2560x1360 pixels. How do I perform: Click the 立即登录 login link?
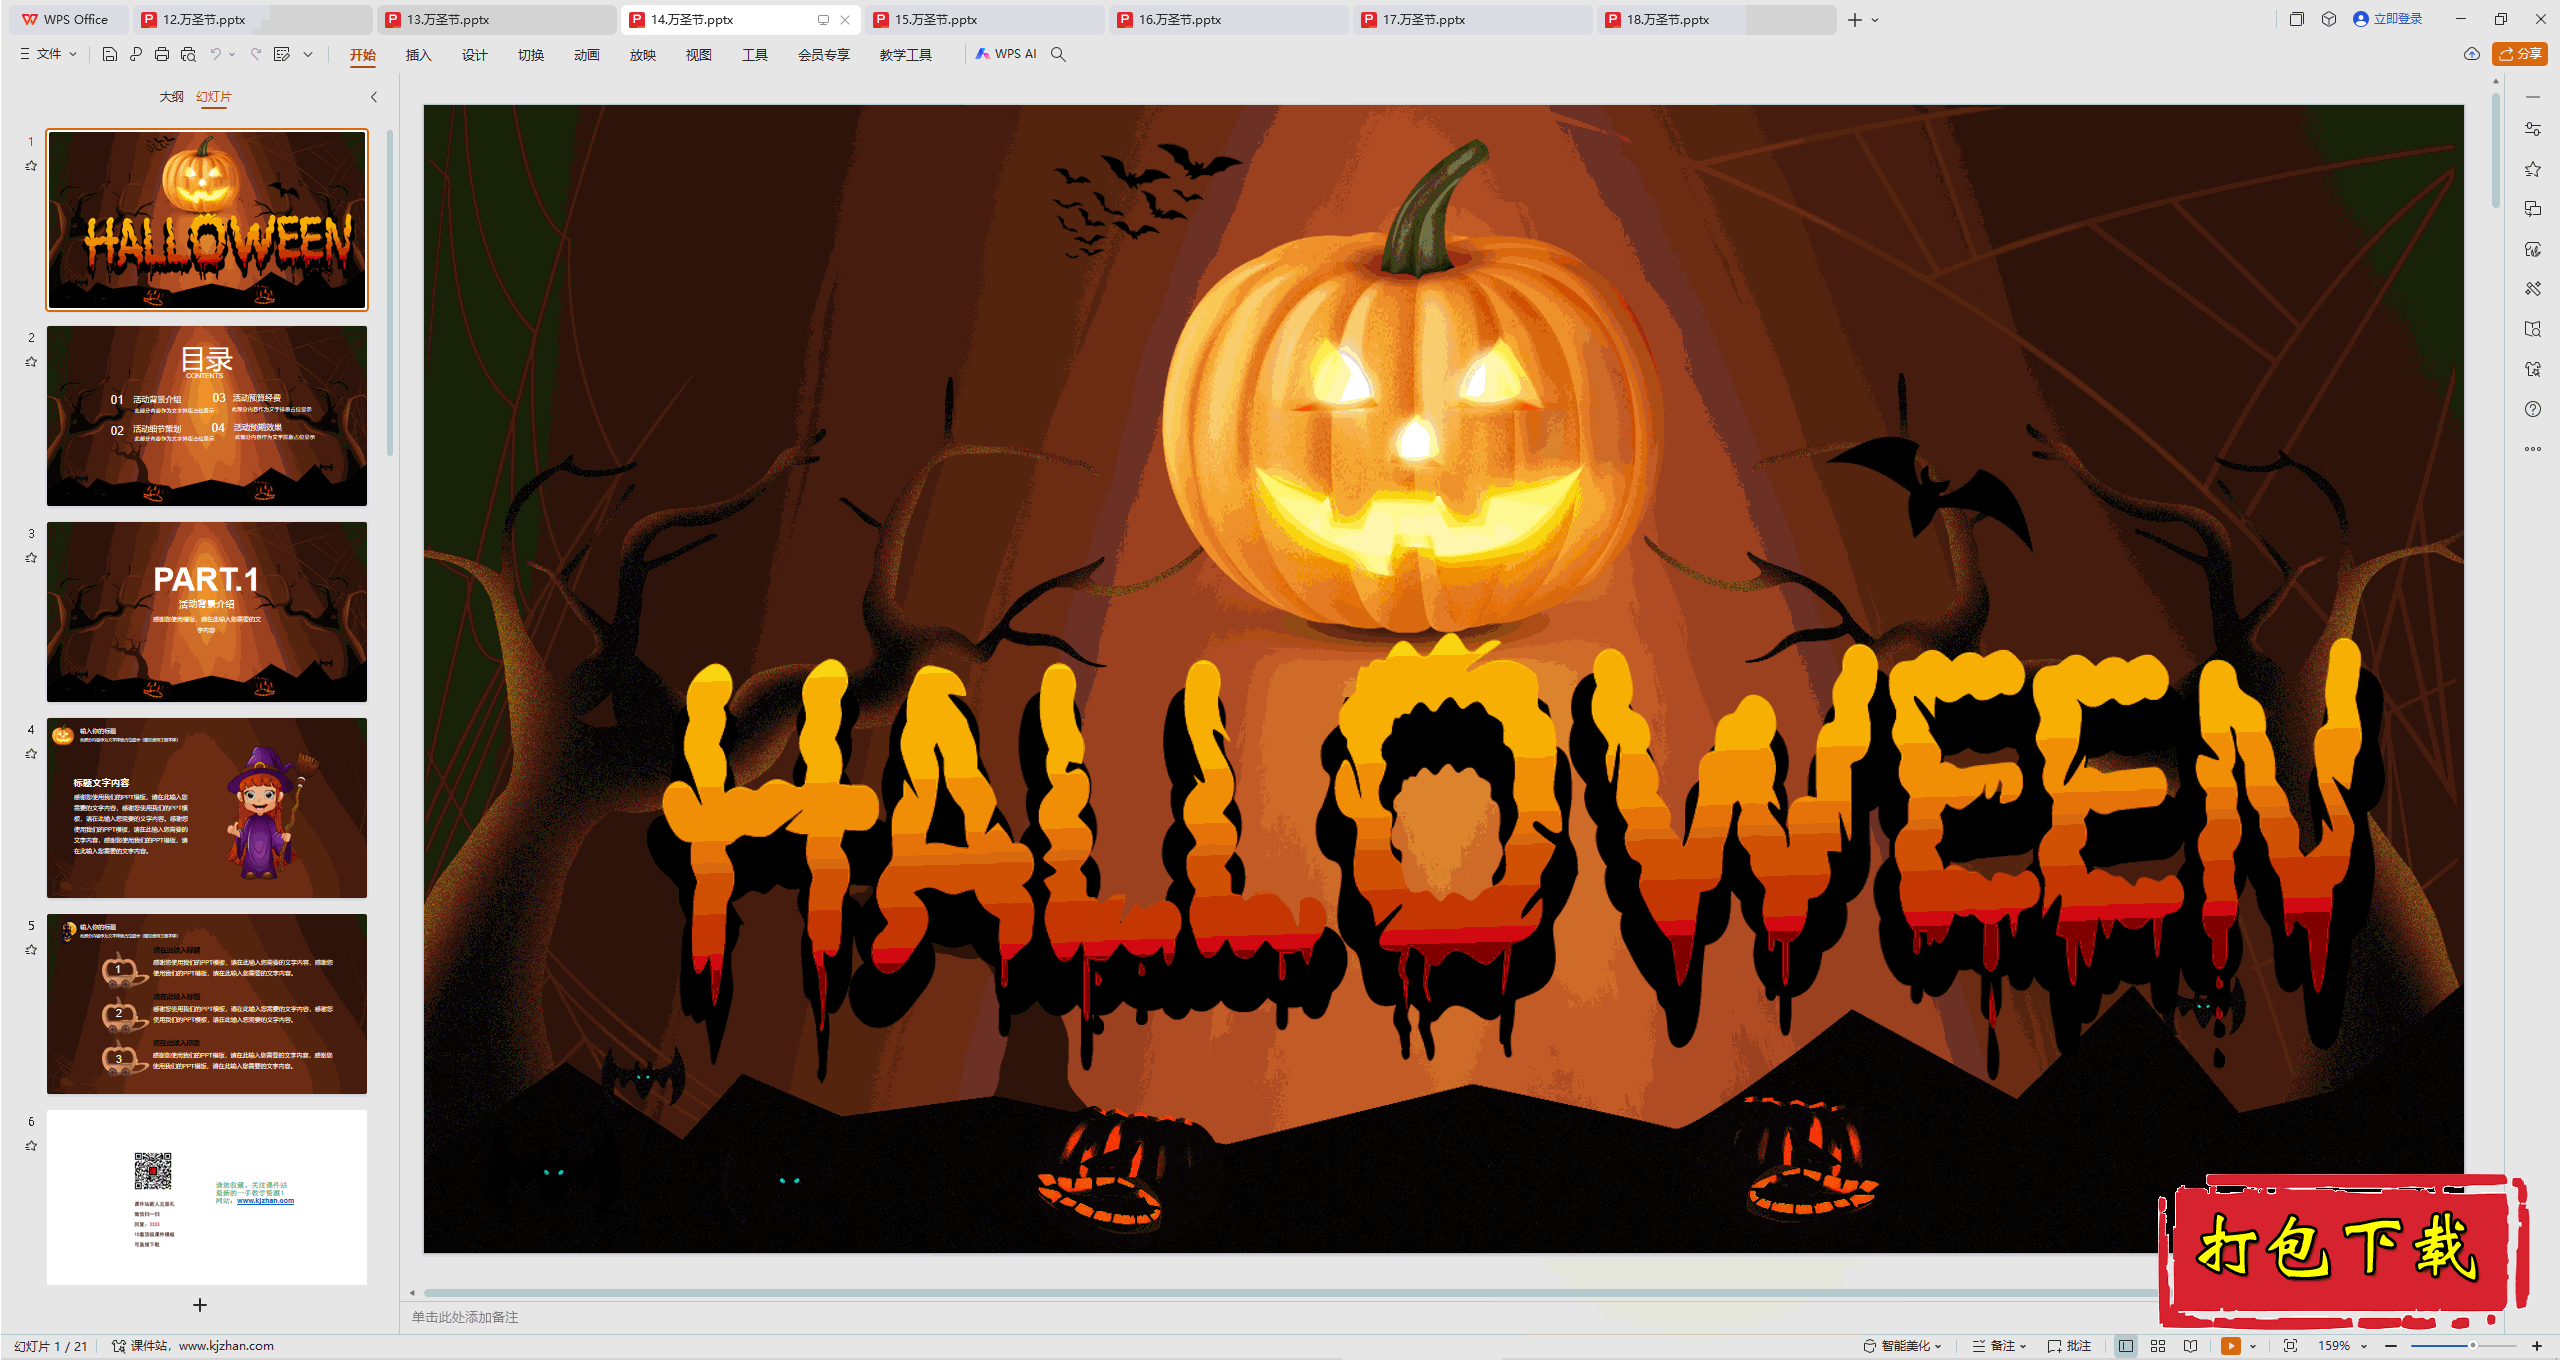tap(2388, 19)
